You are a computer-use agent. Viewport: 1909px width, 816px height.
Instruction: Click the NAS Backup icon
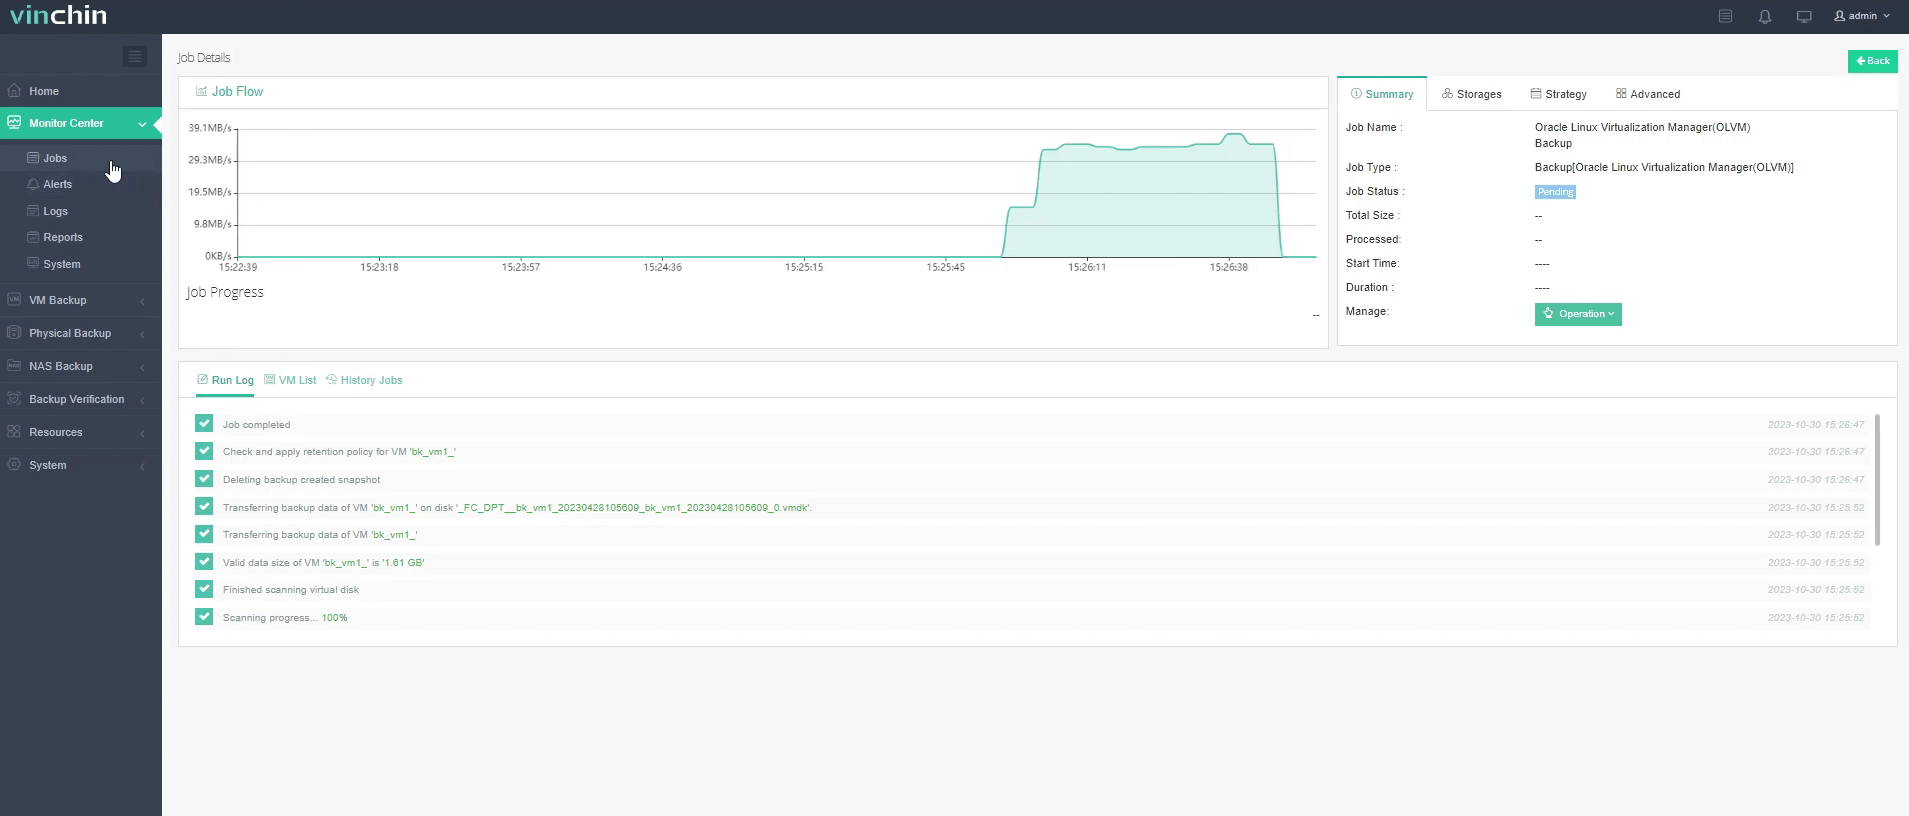(14, 366)
